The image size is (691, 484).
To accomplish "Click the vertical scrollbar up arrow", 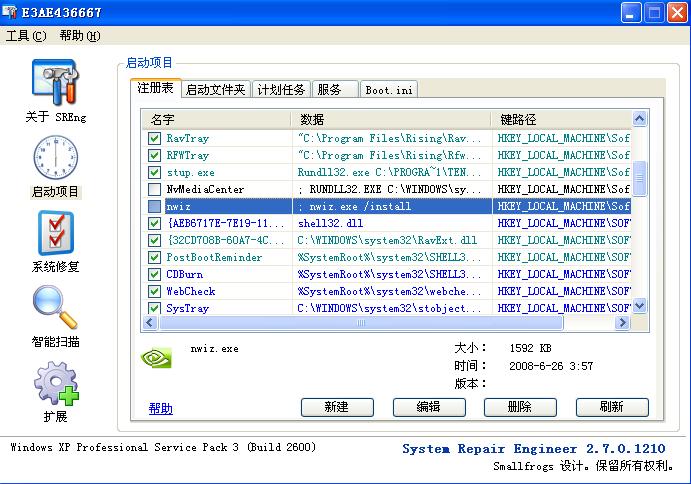I will (639, 118).
